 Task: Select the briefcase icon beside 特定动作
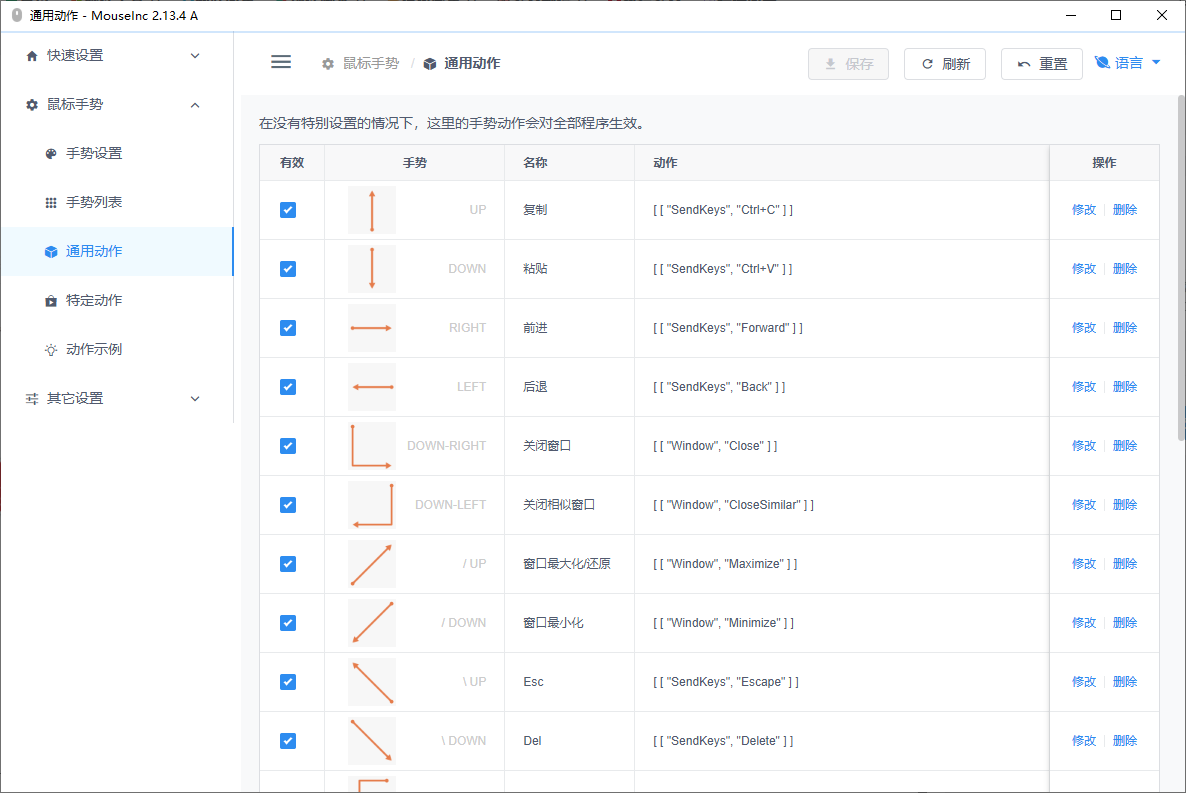[50, 300]
